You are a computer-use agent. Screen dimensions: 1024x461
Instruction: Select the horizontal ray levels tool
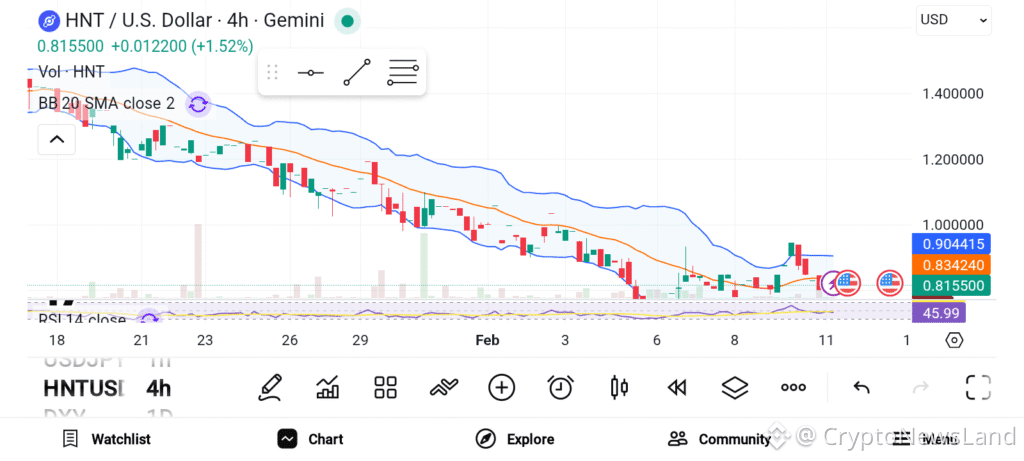pos(403,72)
